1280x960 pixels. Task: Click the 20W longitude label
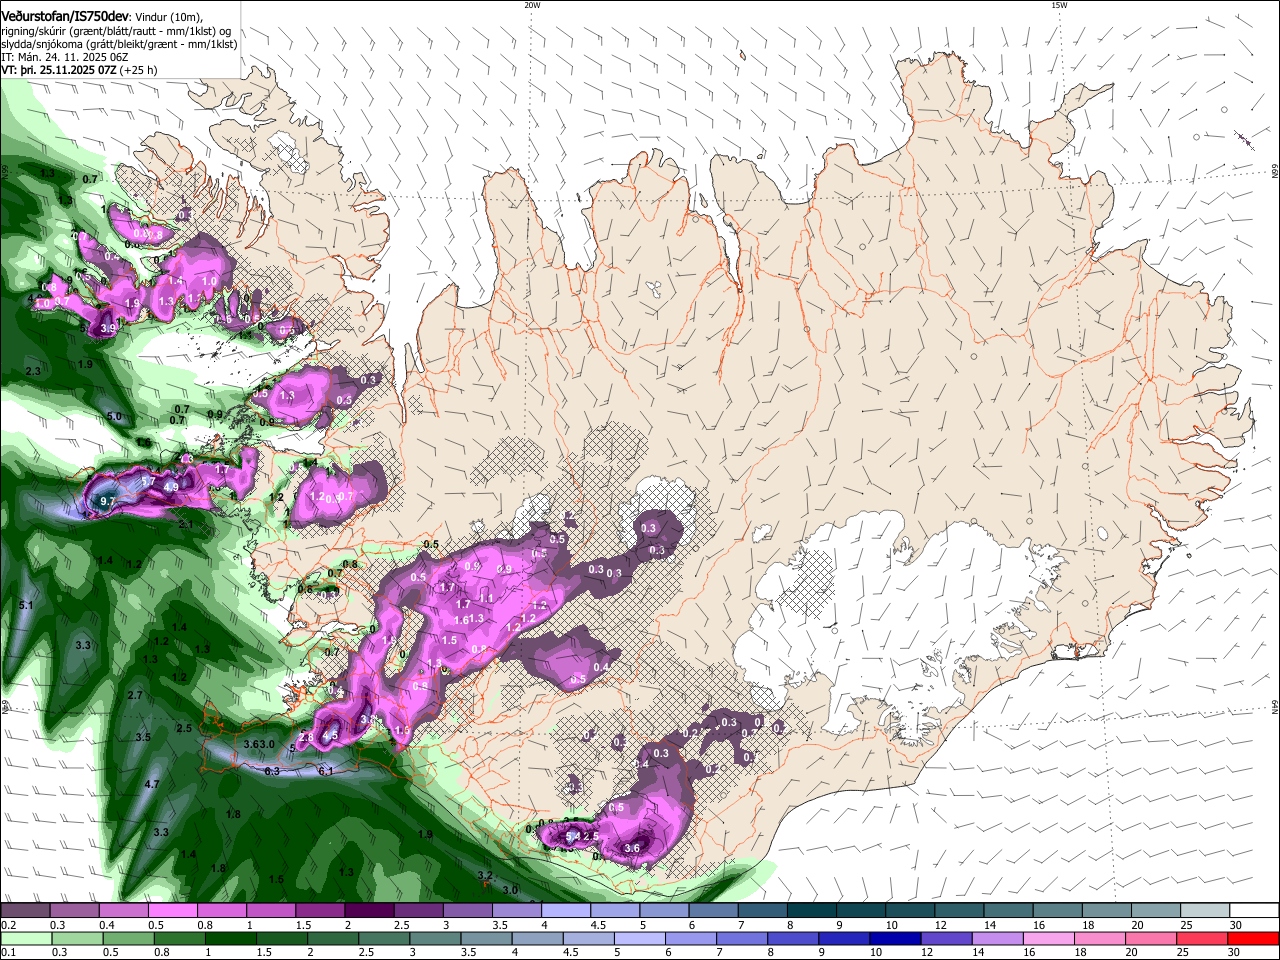(532, 5)
